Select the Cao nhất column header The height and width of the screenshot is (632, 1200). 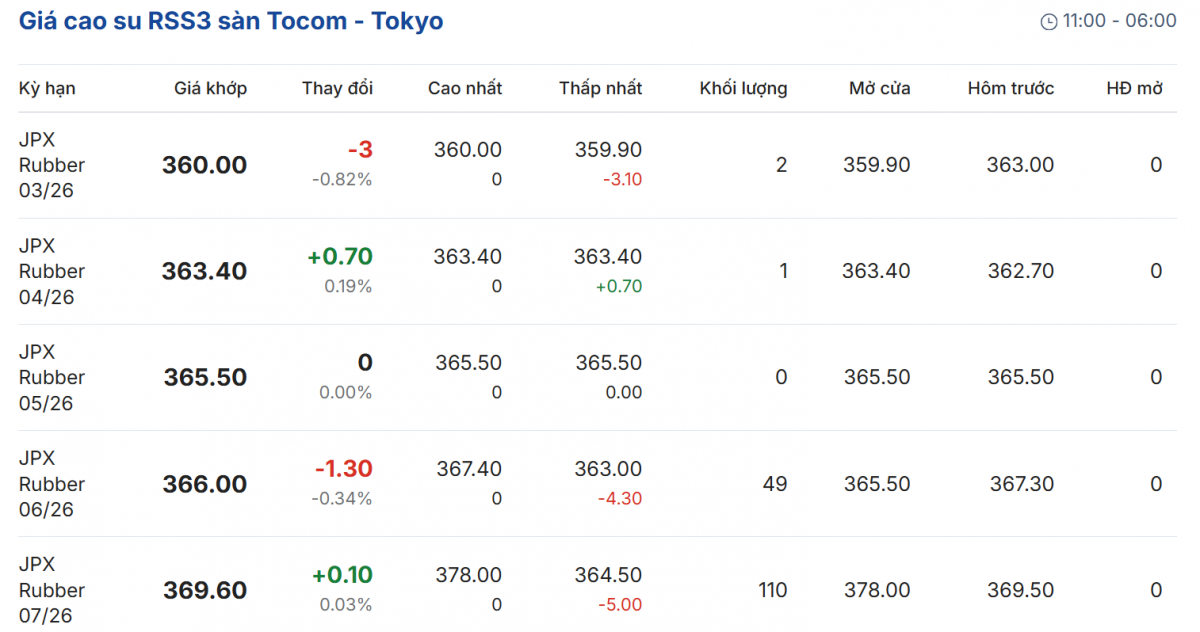coord(465,88)
